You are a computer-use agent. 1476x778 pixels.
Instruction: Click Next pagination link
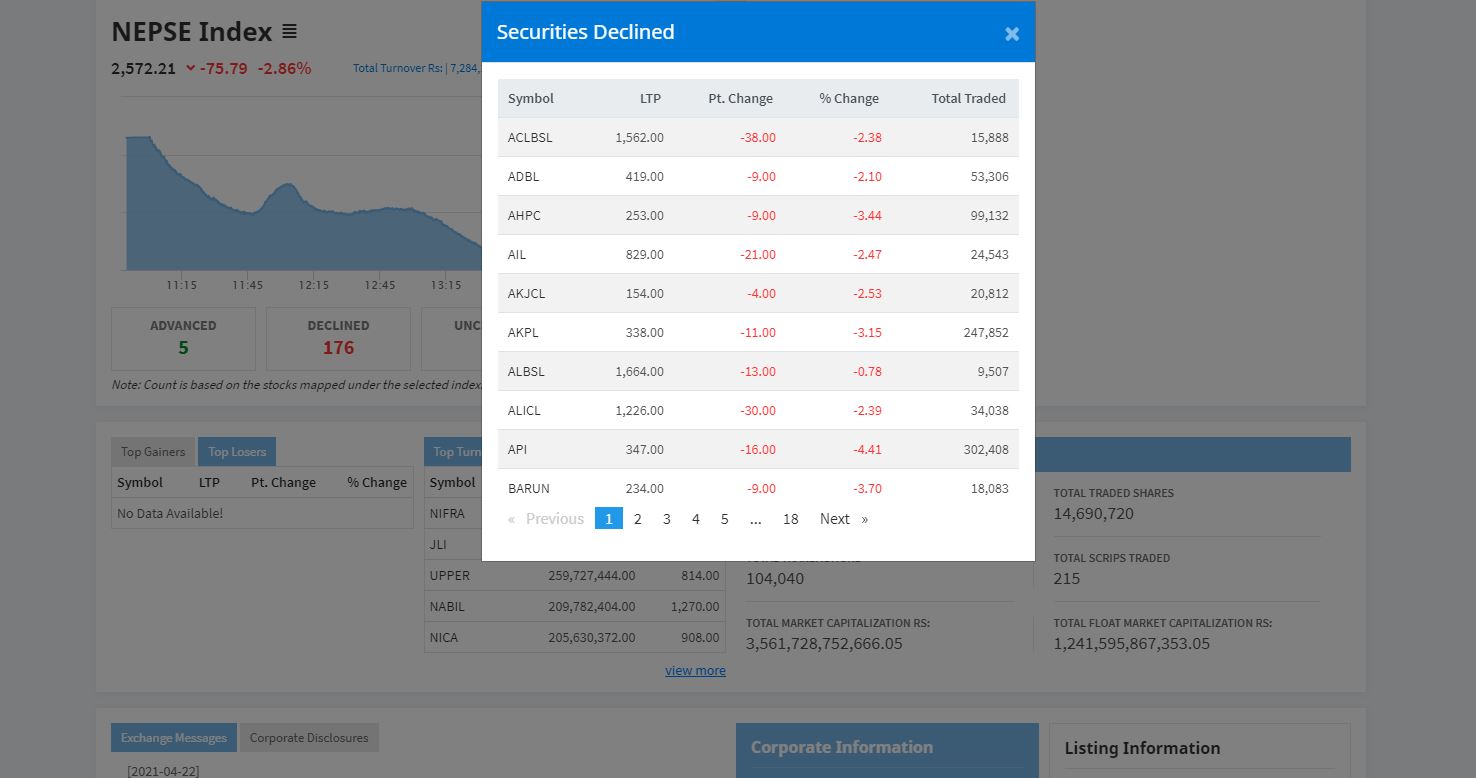(843, 518)
